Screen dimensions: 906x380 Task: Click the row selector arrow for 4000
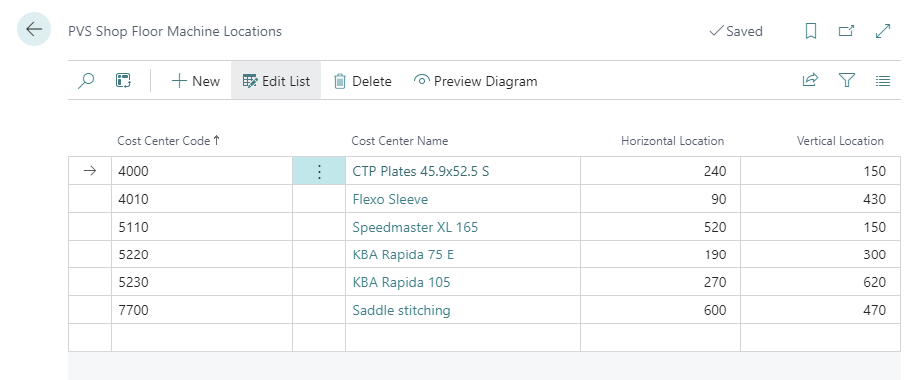[90, 171]
